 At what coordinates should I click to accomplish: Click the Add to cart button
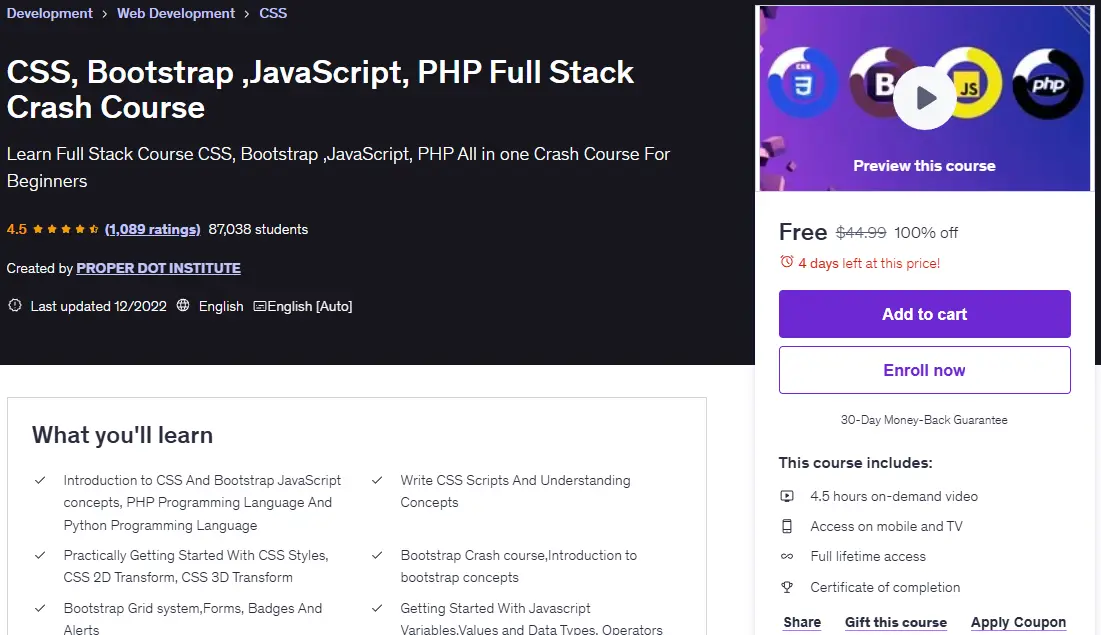[924, 314]
